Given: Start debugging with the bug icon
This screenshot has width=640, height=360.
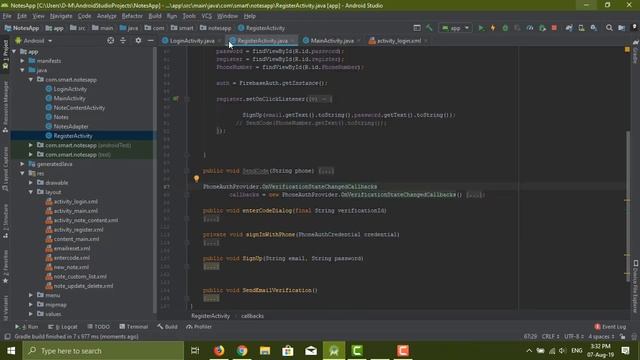Looking at the screenshot, I should pos(505,28).
